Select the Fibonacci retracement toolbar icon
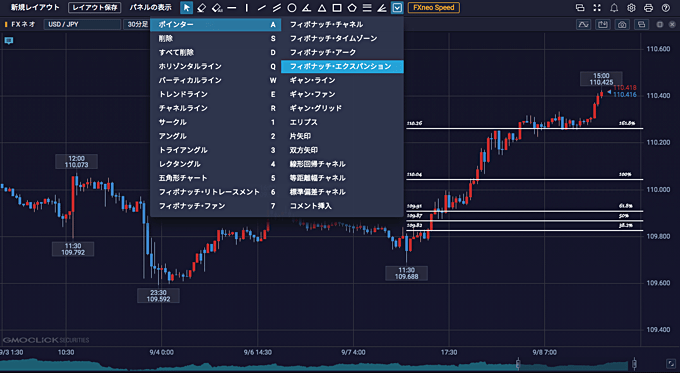The height and width of the screenshot is (373, 680). 367,8
